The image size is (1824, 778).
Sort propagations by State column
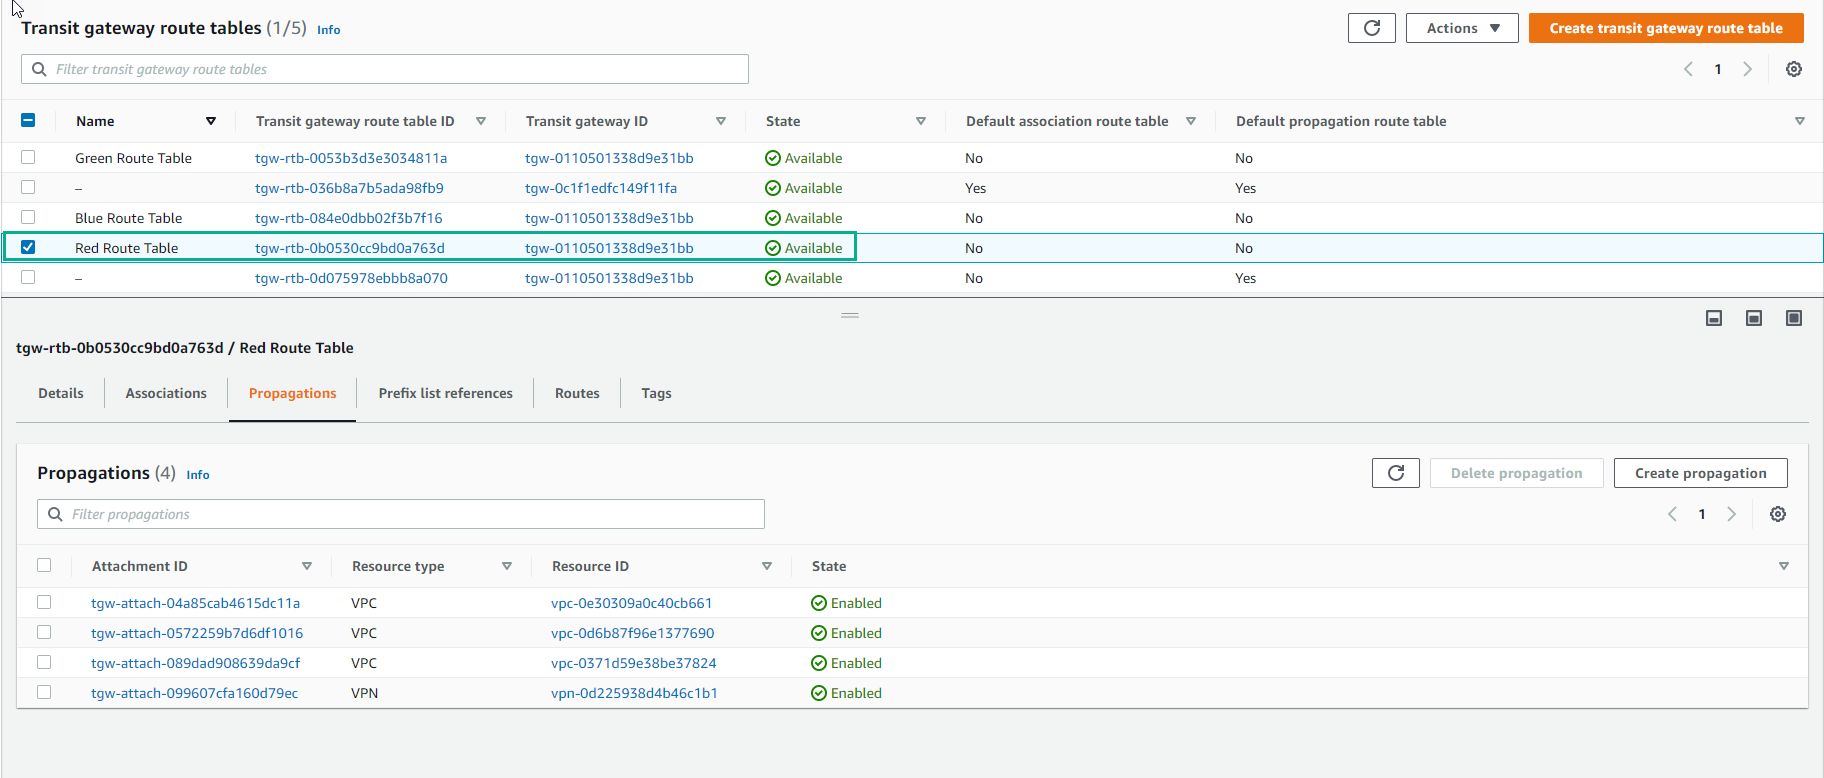coord(1784,566)
